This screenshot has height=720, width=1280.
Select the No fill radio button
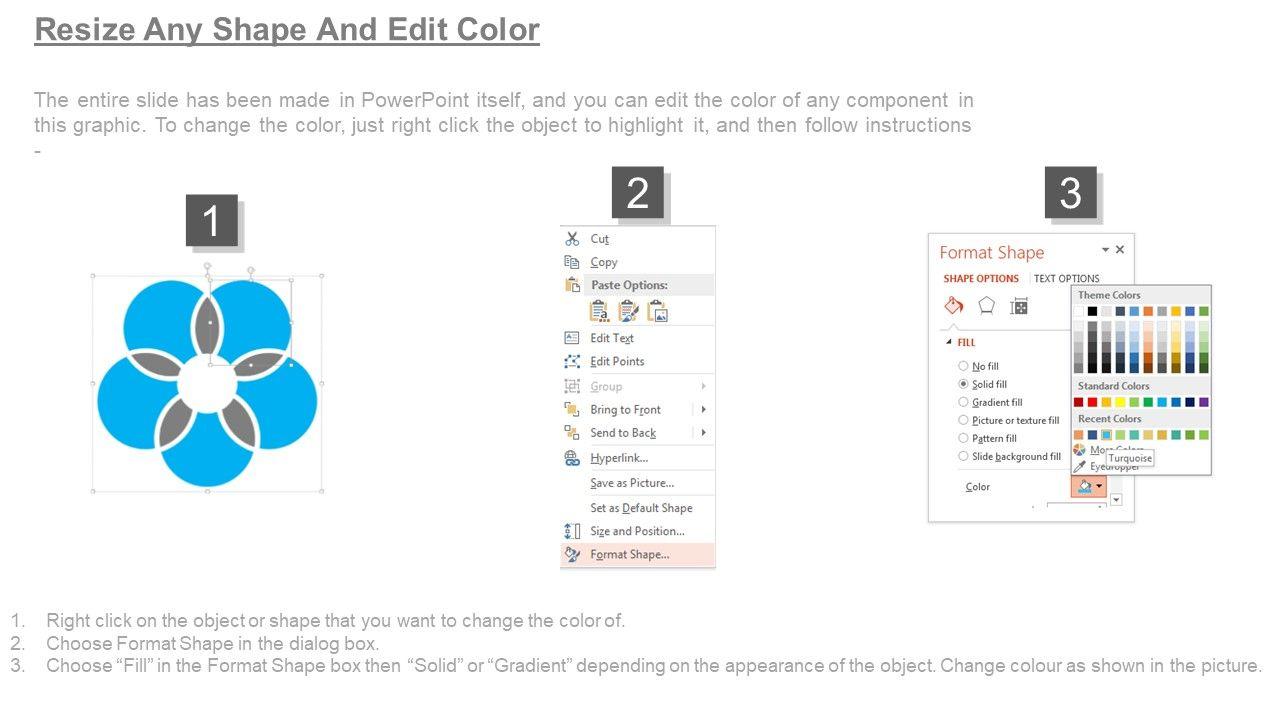point(964,366)
